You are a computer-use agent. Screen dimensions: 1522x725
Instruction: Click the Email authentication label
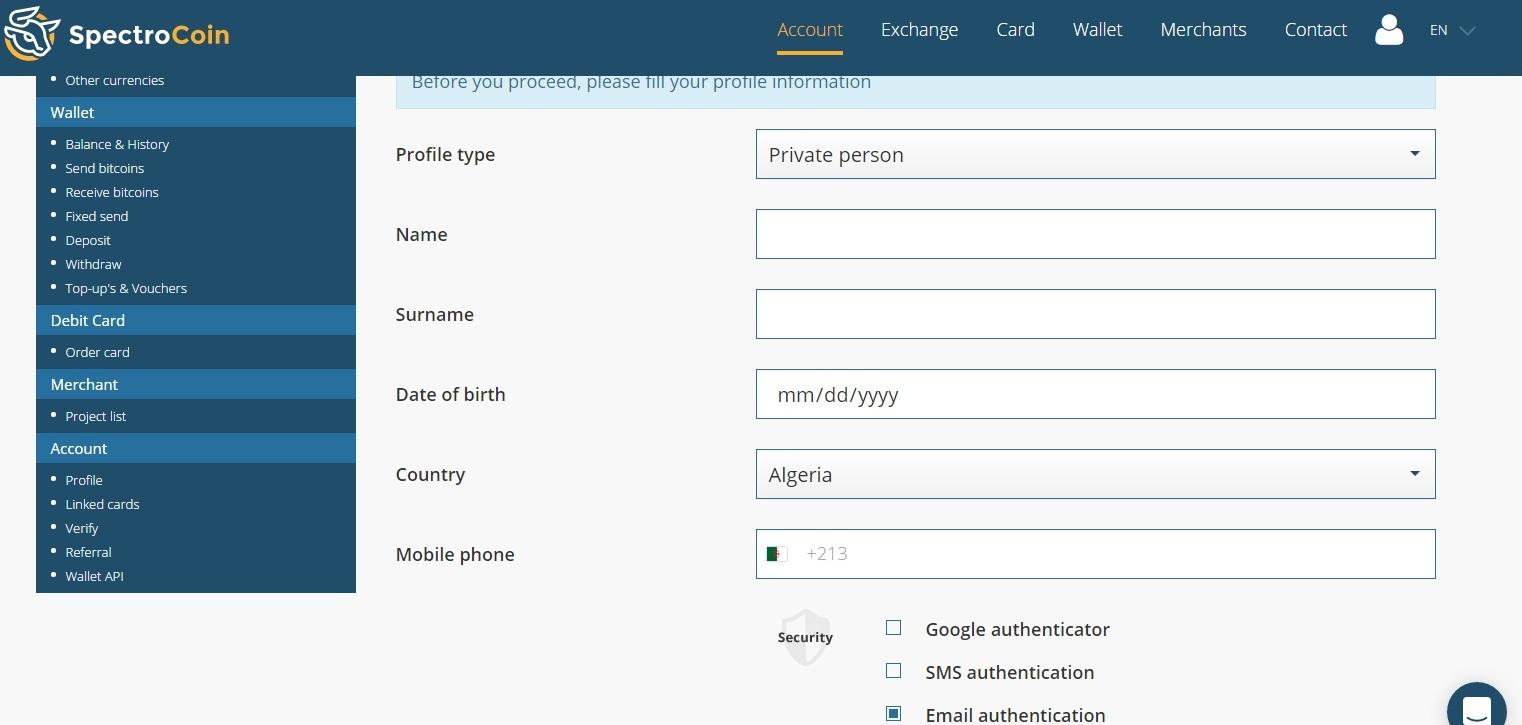(x=1015, y=715)
